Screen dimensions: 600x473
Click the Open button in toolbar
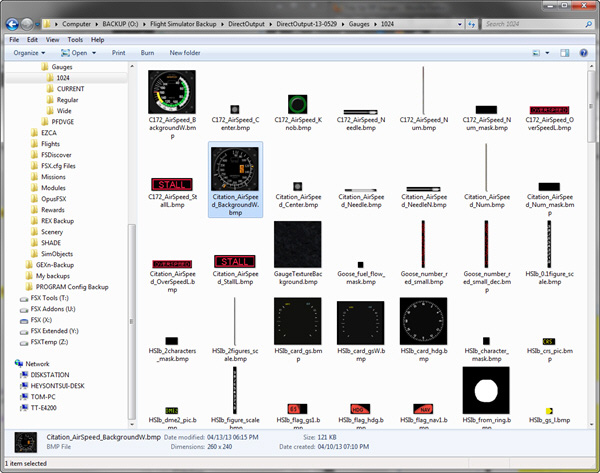point(74,53)
